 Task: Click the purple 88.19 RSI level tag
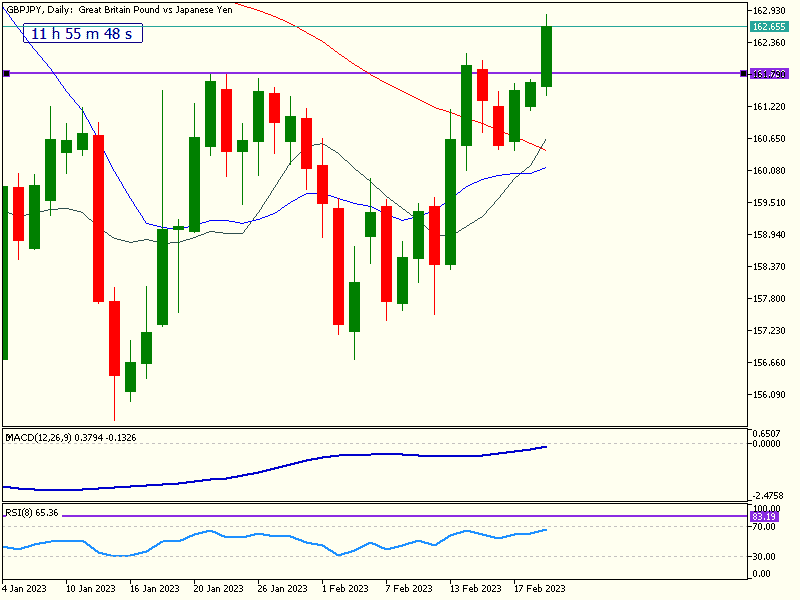tap(767, 517)
